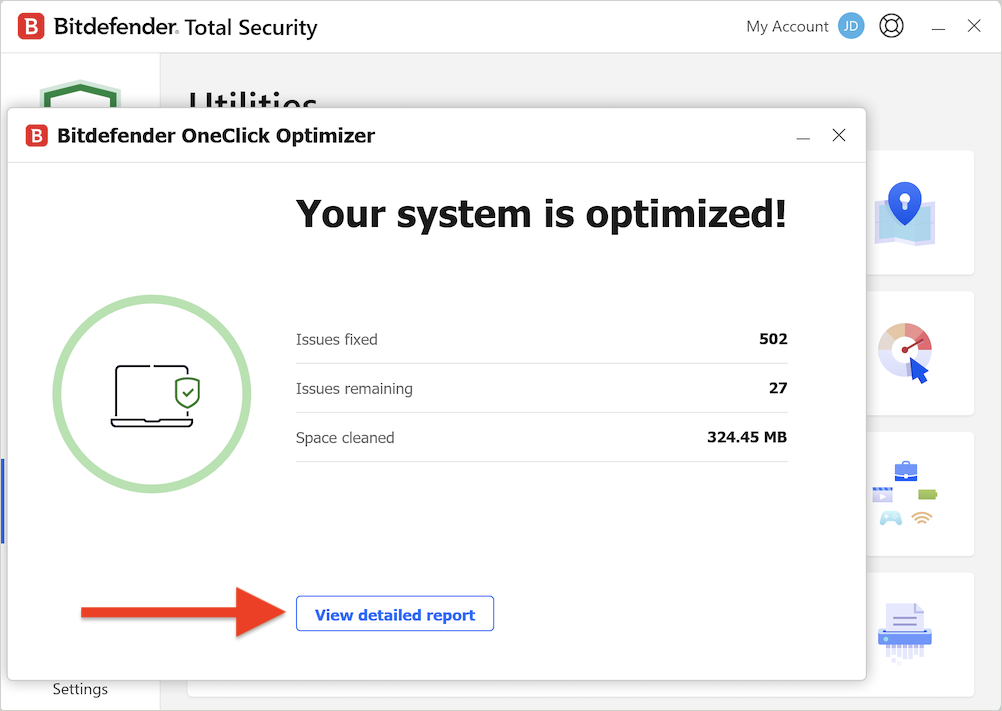This screenshot has height=711, width=1002.
Task: Open the Anti-Theft map location utility
Action: tap(904, 214)
